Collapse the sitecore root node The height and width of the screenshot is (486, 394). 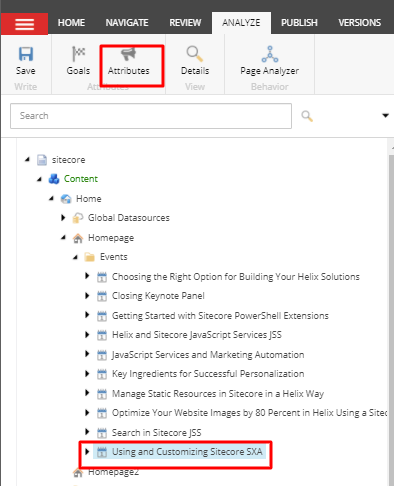[x=28, y=160]
